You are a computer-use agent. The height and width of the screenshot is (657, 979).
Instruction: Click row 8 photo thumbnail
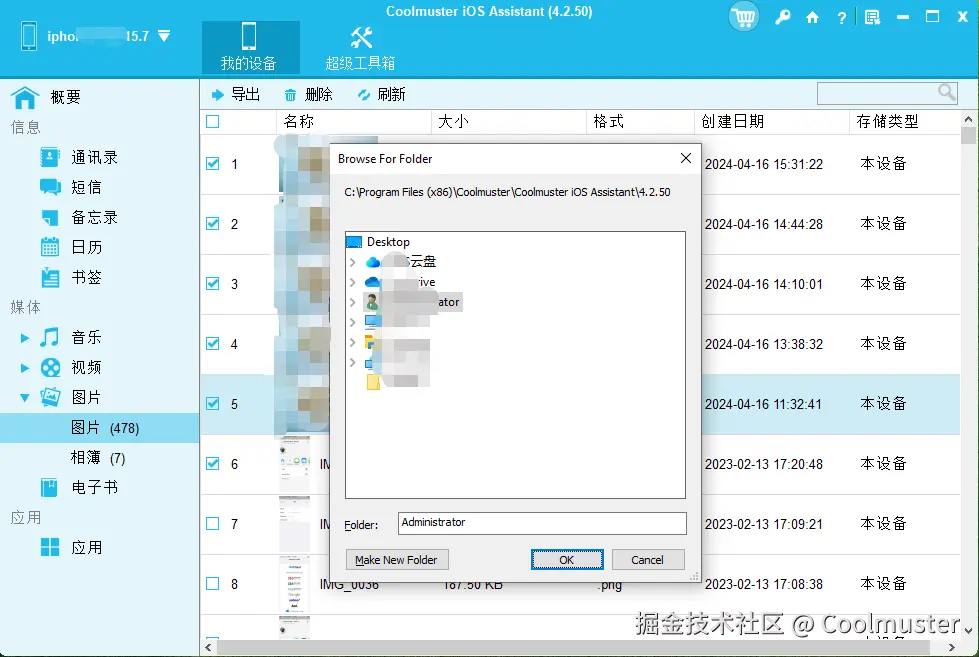tap(294, 583)
